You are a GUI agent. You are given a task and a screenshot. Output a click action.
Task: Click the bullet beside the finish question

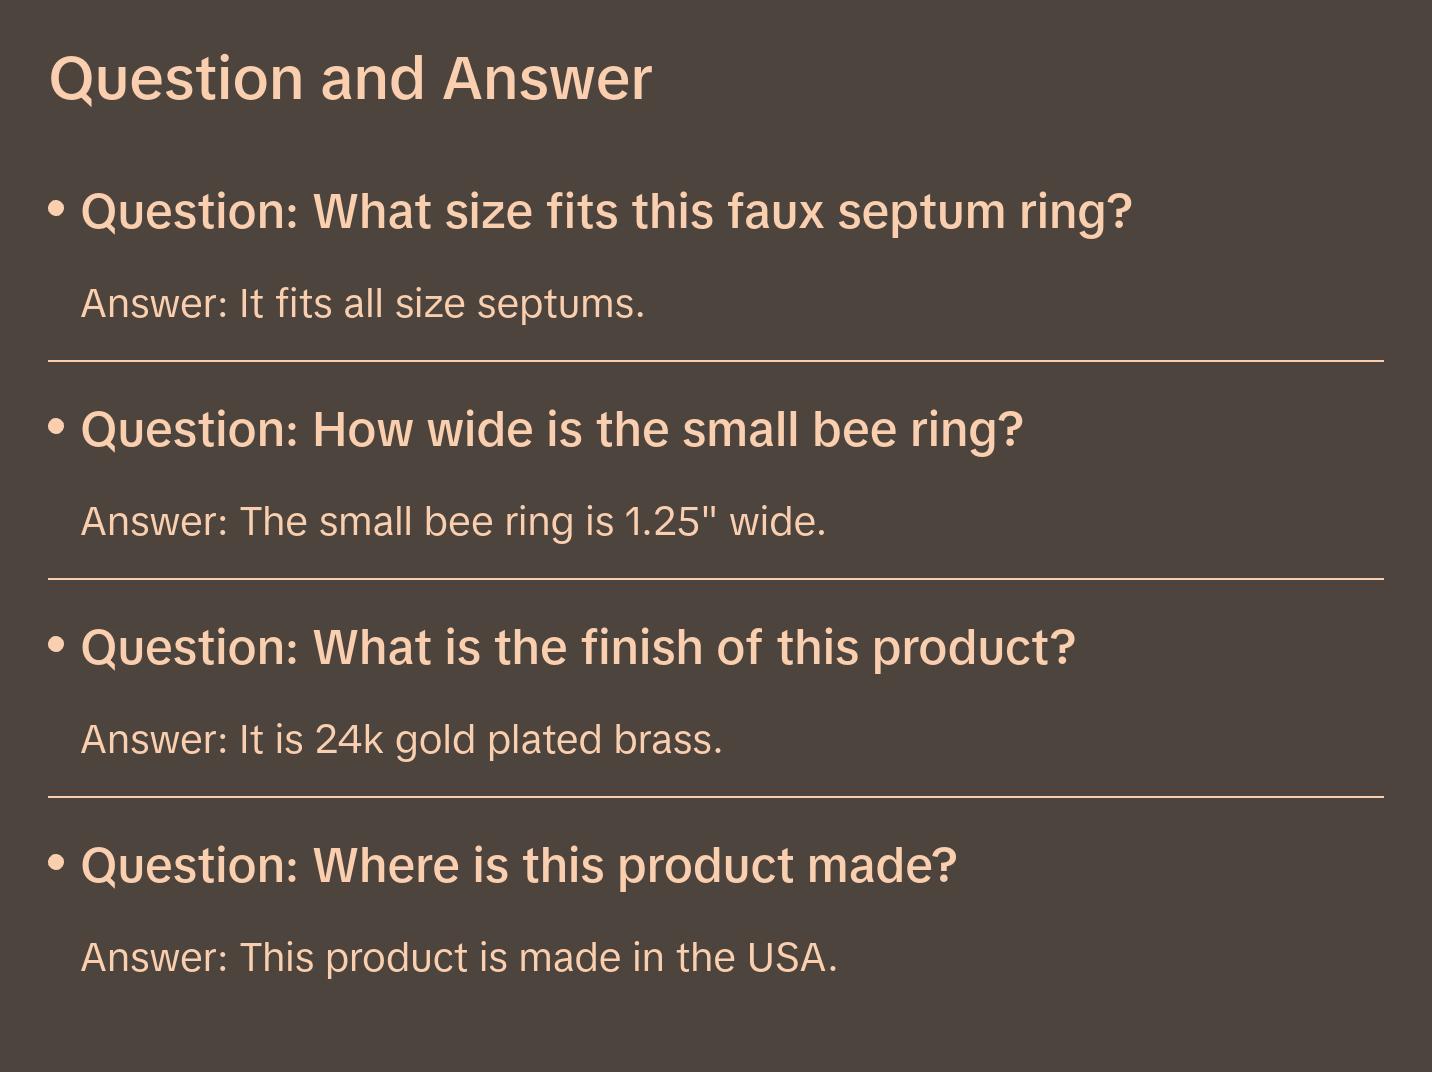(57, 645)
